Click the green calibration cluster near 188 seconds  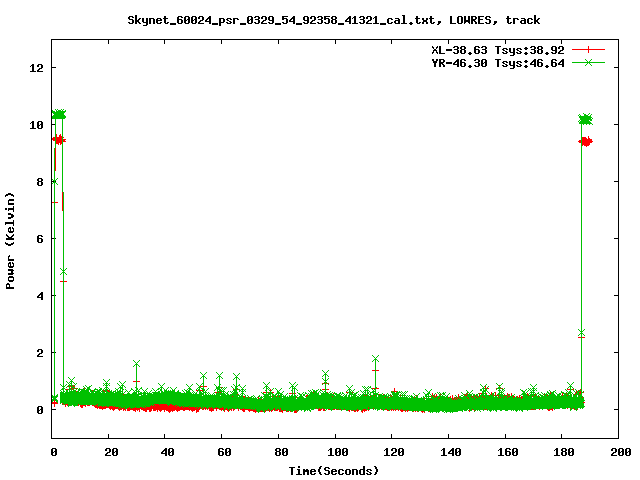(586, 119)
